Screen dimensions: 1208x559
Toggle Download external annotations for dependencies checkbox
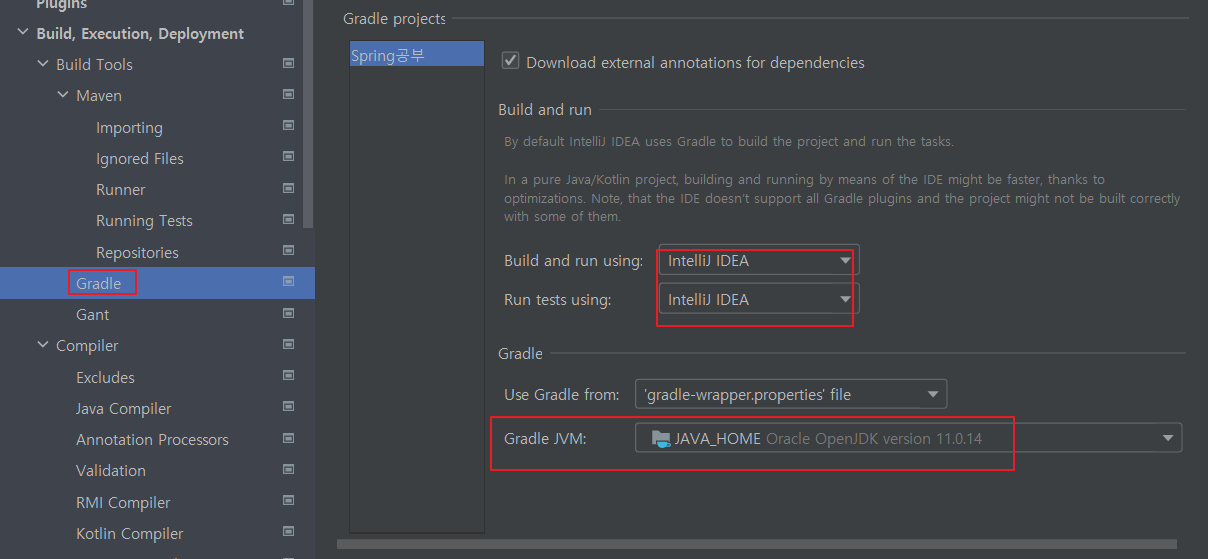click(x=511, y=61)
